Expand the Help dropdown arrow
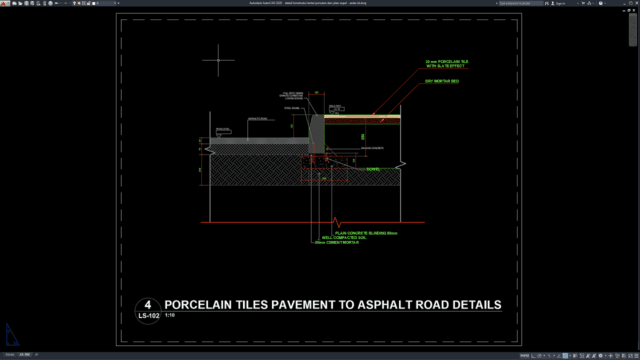 point(605,3)
